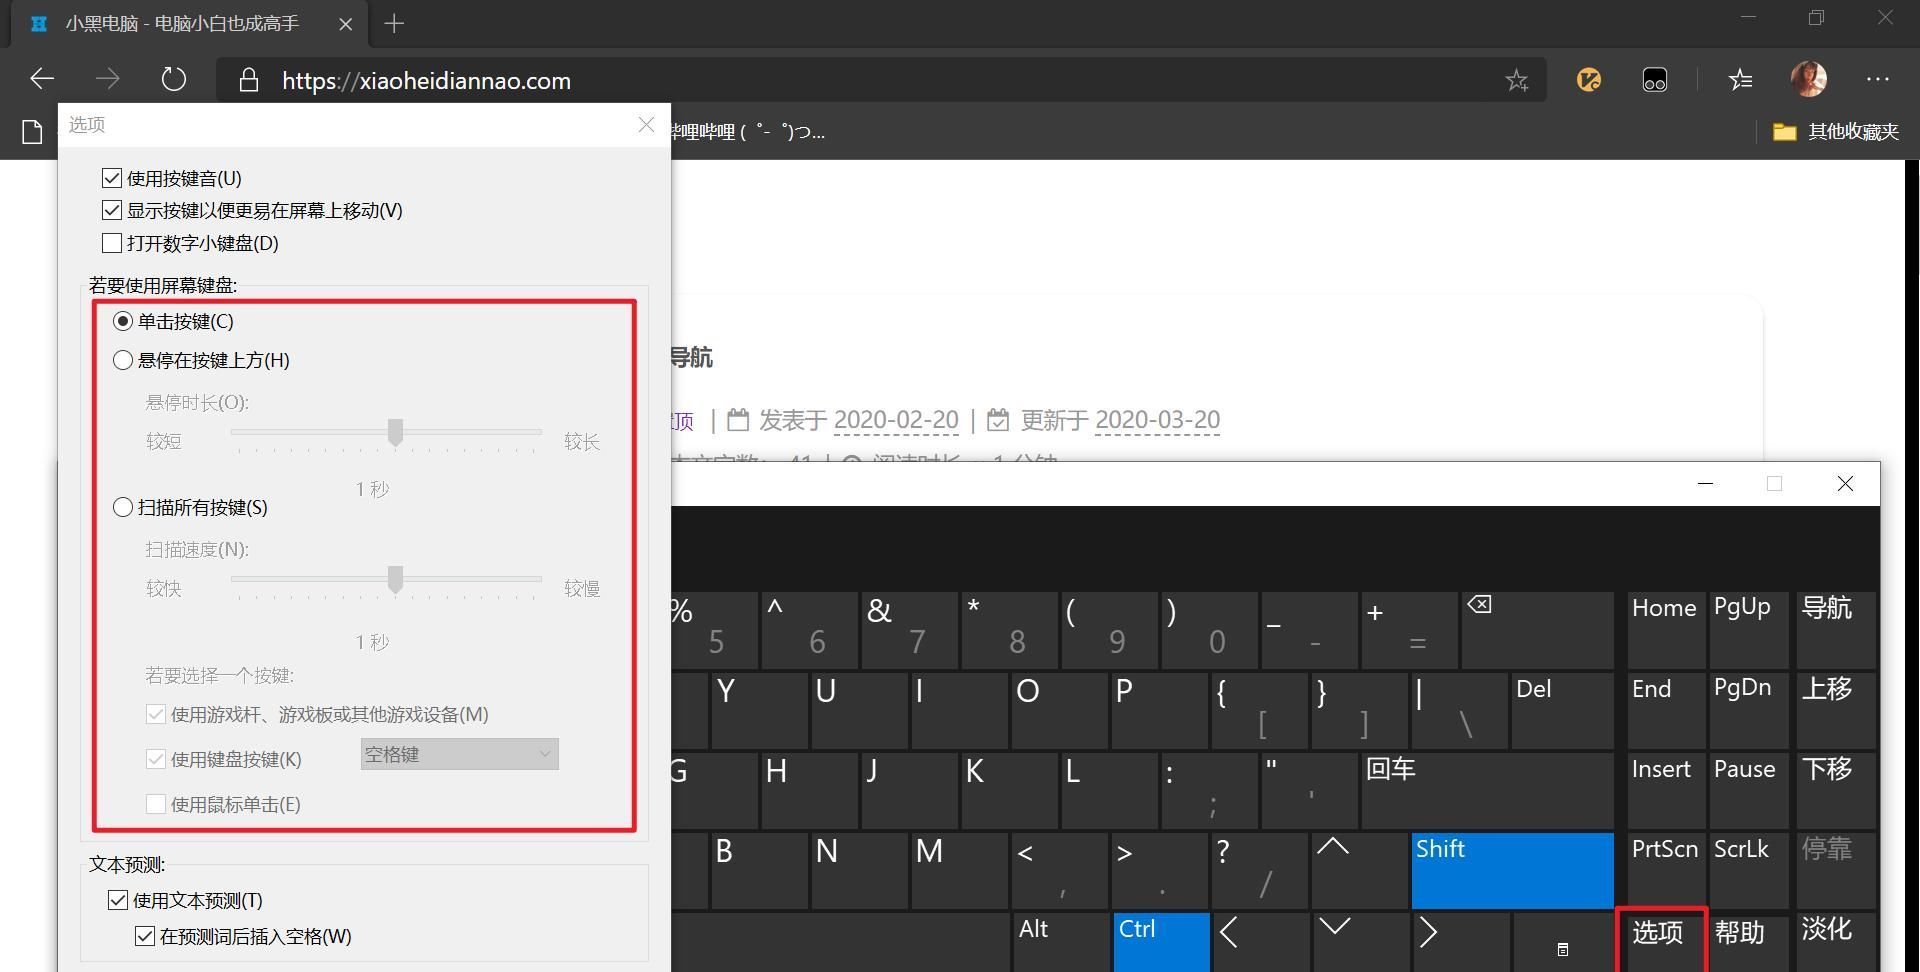Click the backspace key on on-screen keyboard
The image size is (1920, 972).
click(1537, 629)
